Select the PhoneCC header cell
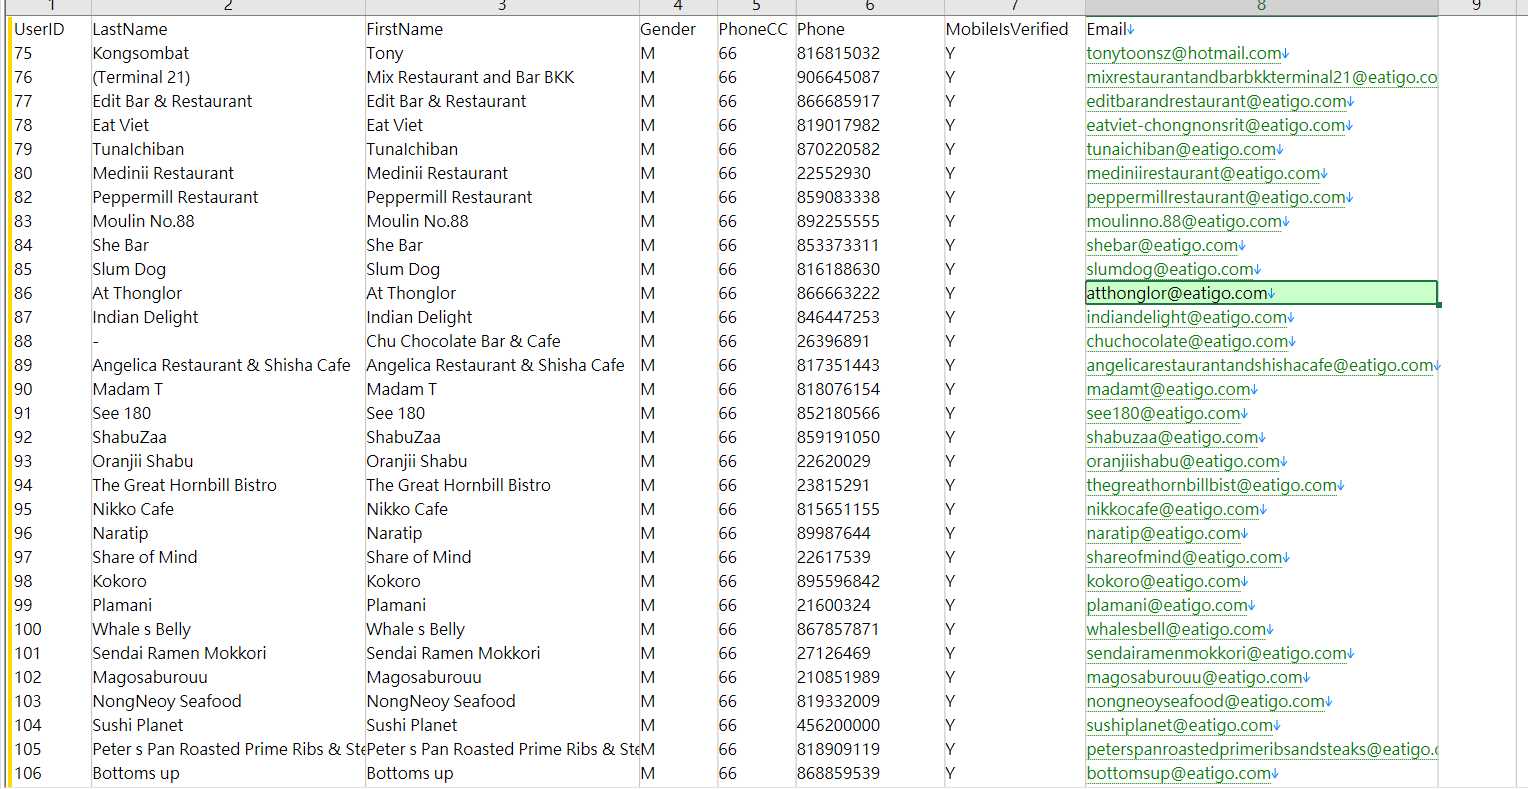Screen dimensions: 1528x789 tap(756, 29)
